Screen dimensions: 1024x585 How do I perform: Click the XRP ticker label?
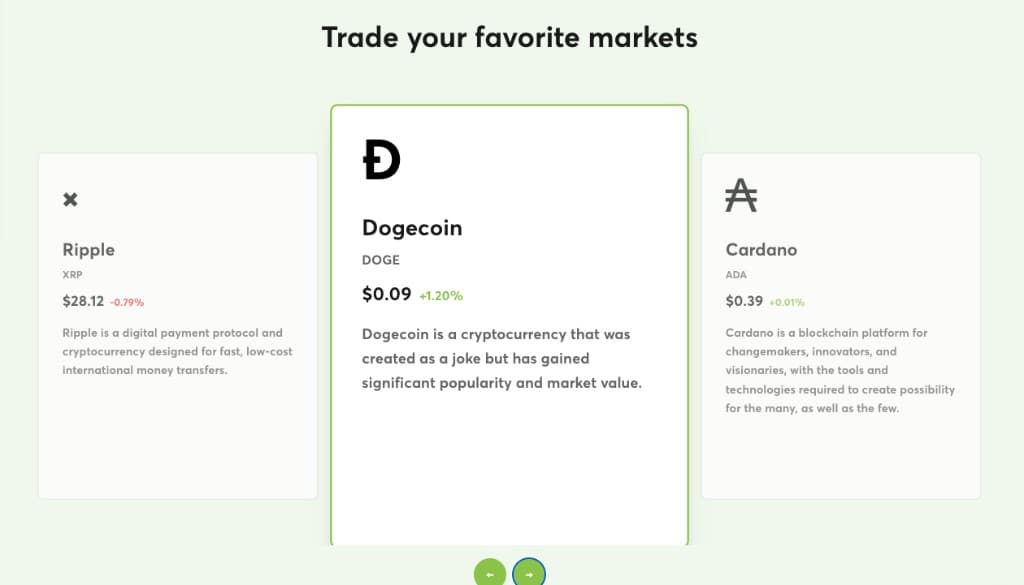tap(72, 275)
